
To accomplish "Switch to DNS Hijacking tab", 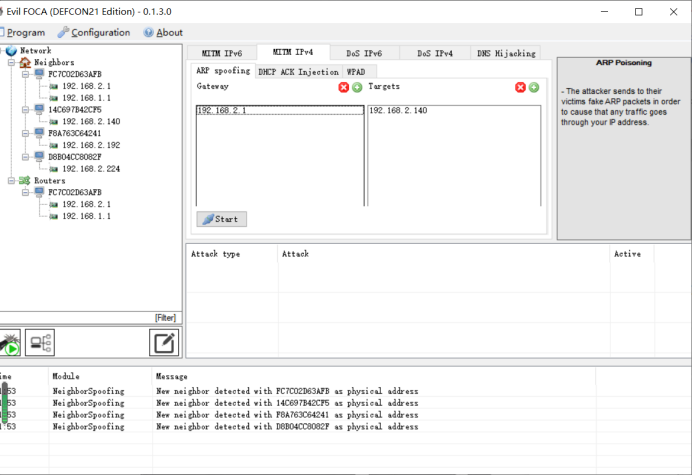I will (506, 53).
